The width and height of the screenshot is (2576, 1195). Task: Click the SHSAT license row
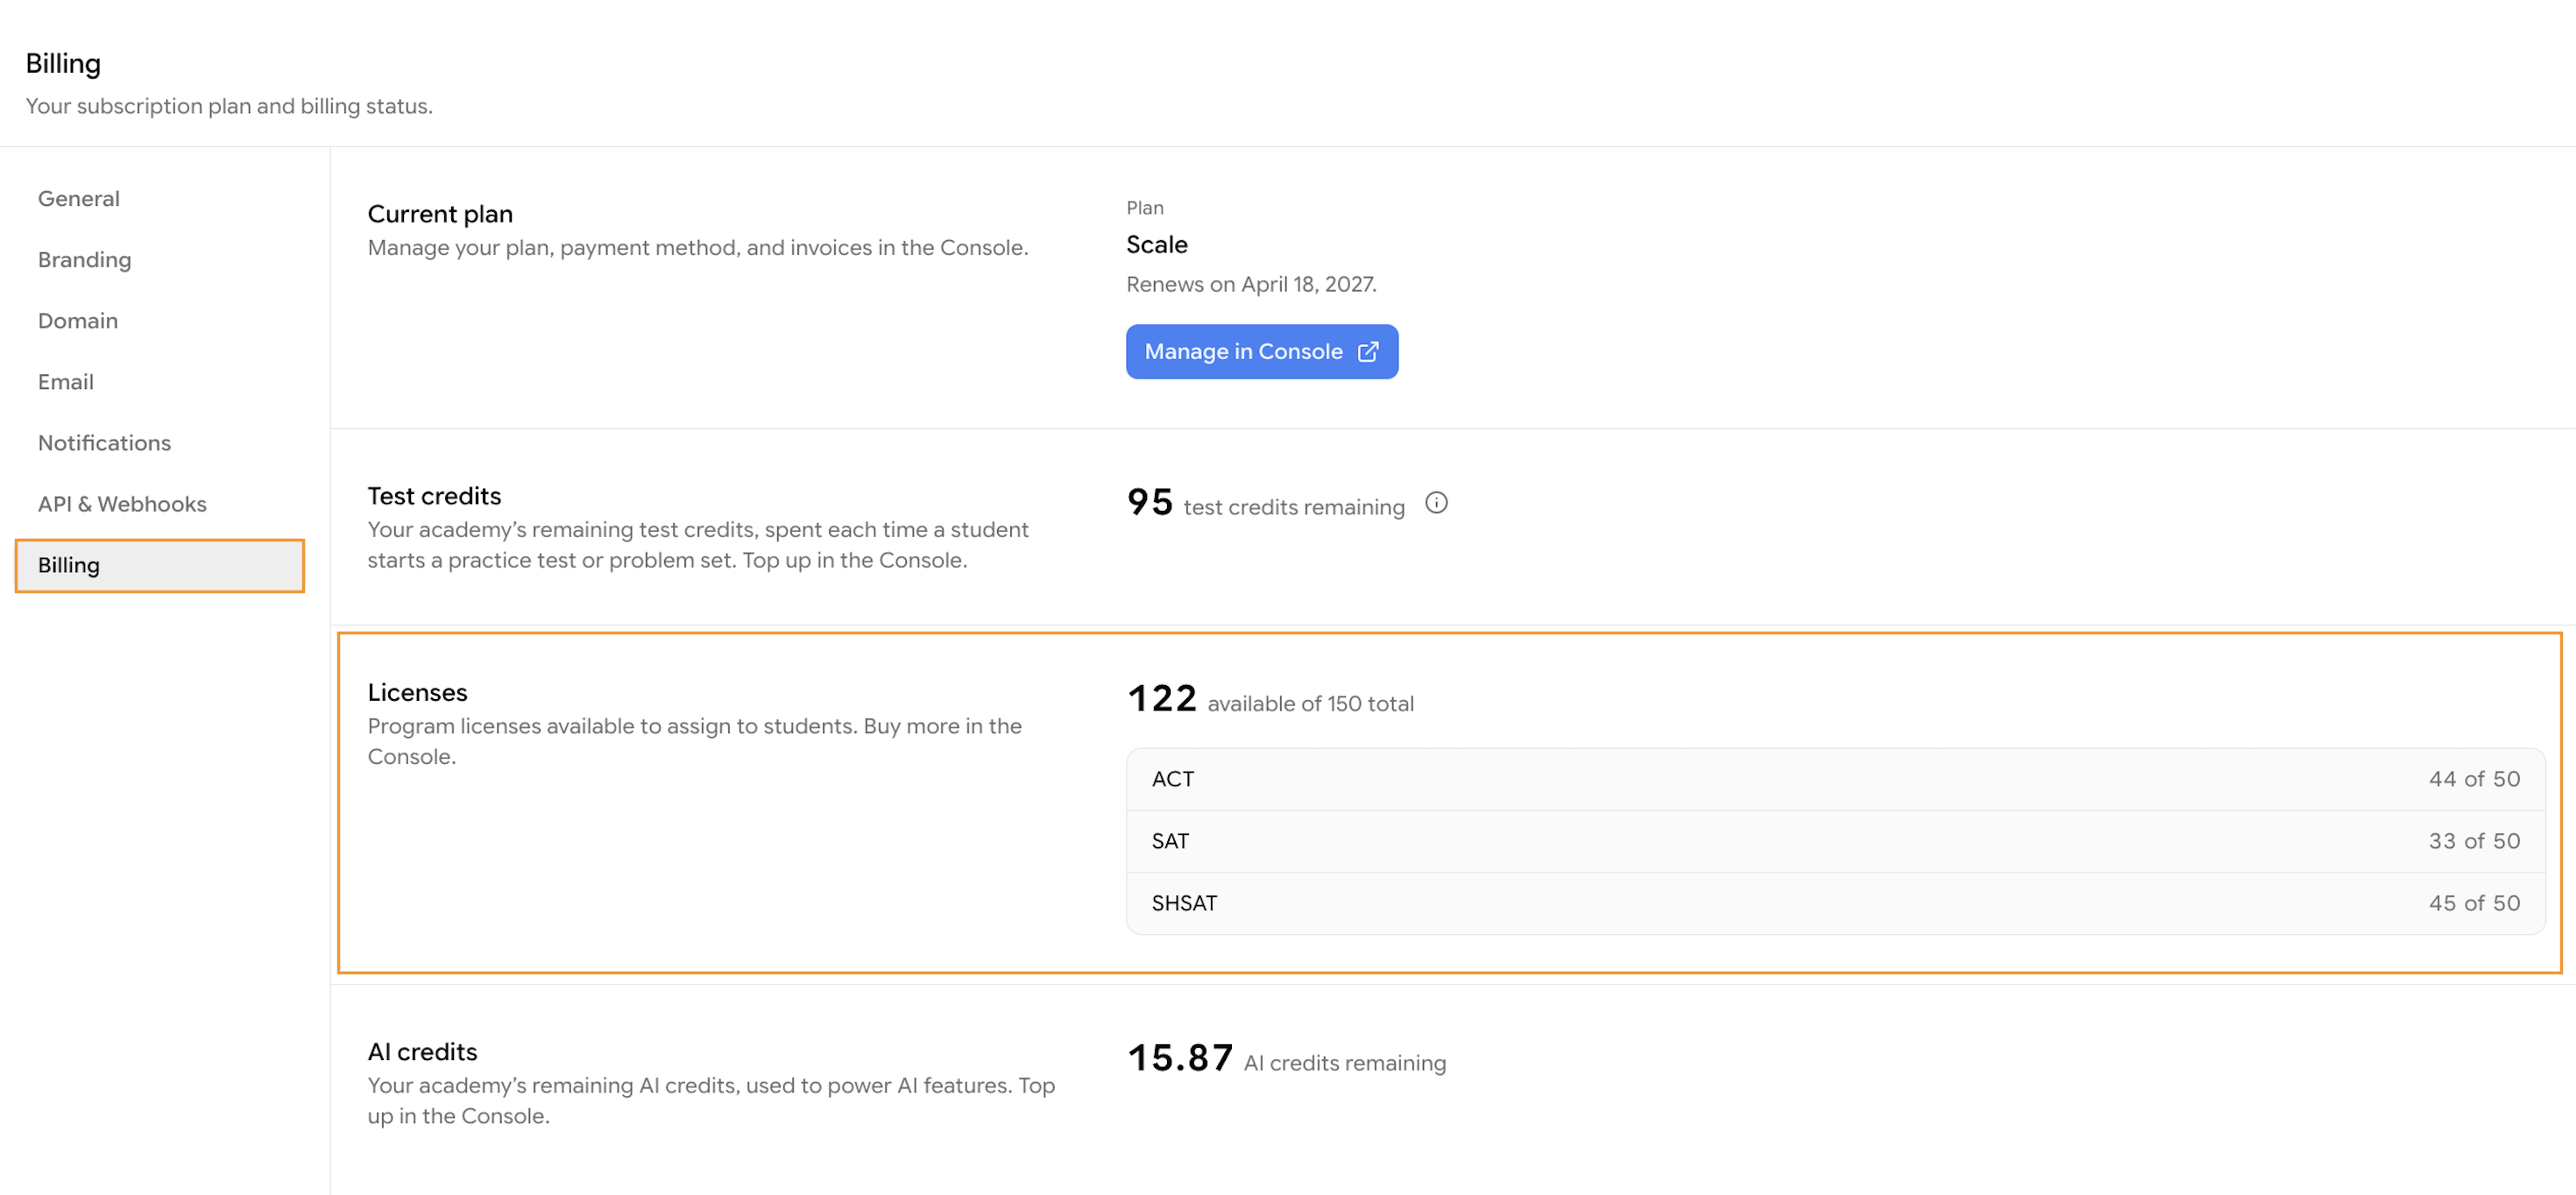(x=1835, y=903)
